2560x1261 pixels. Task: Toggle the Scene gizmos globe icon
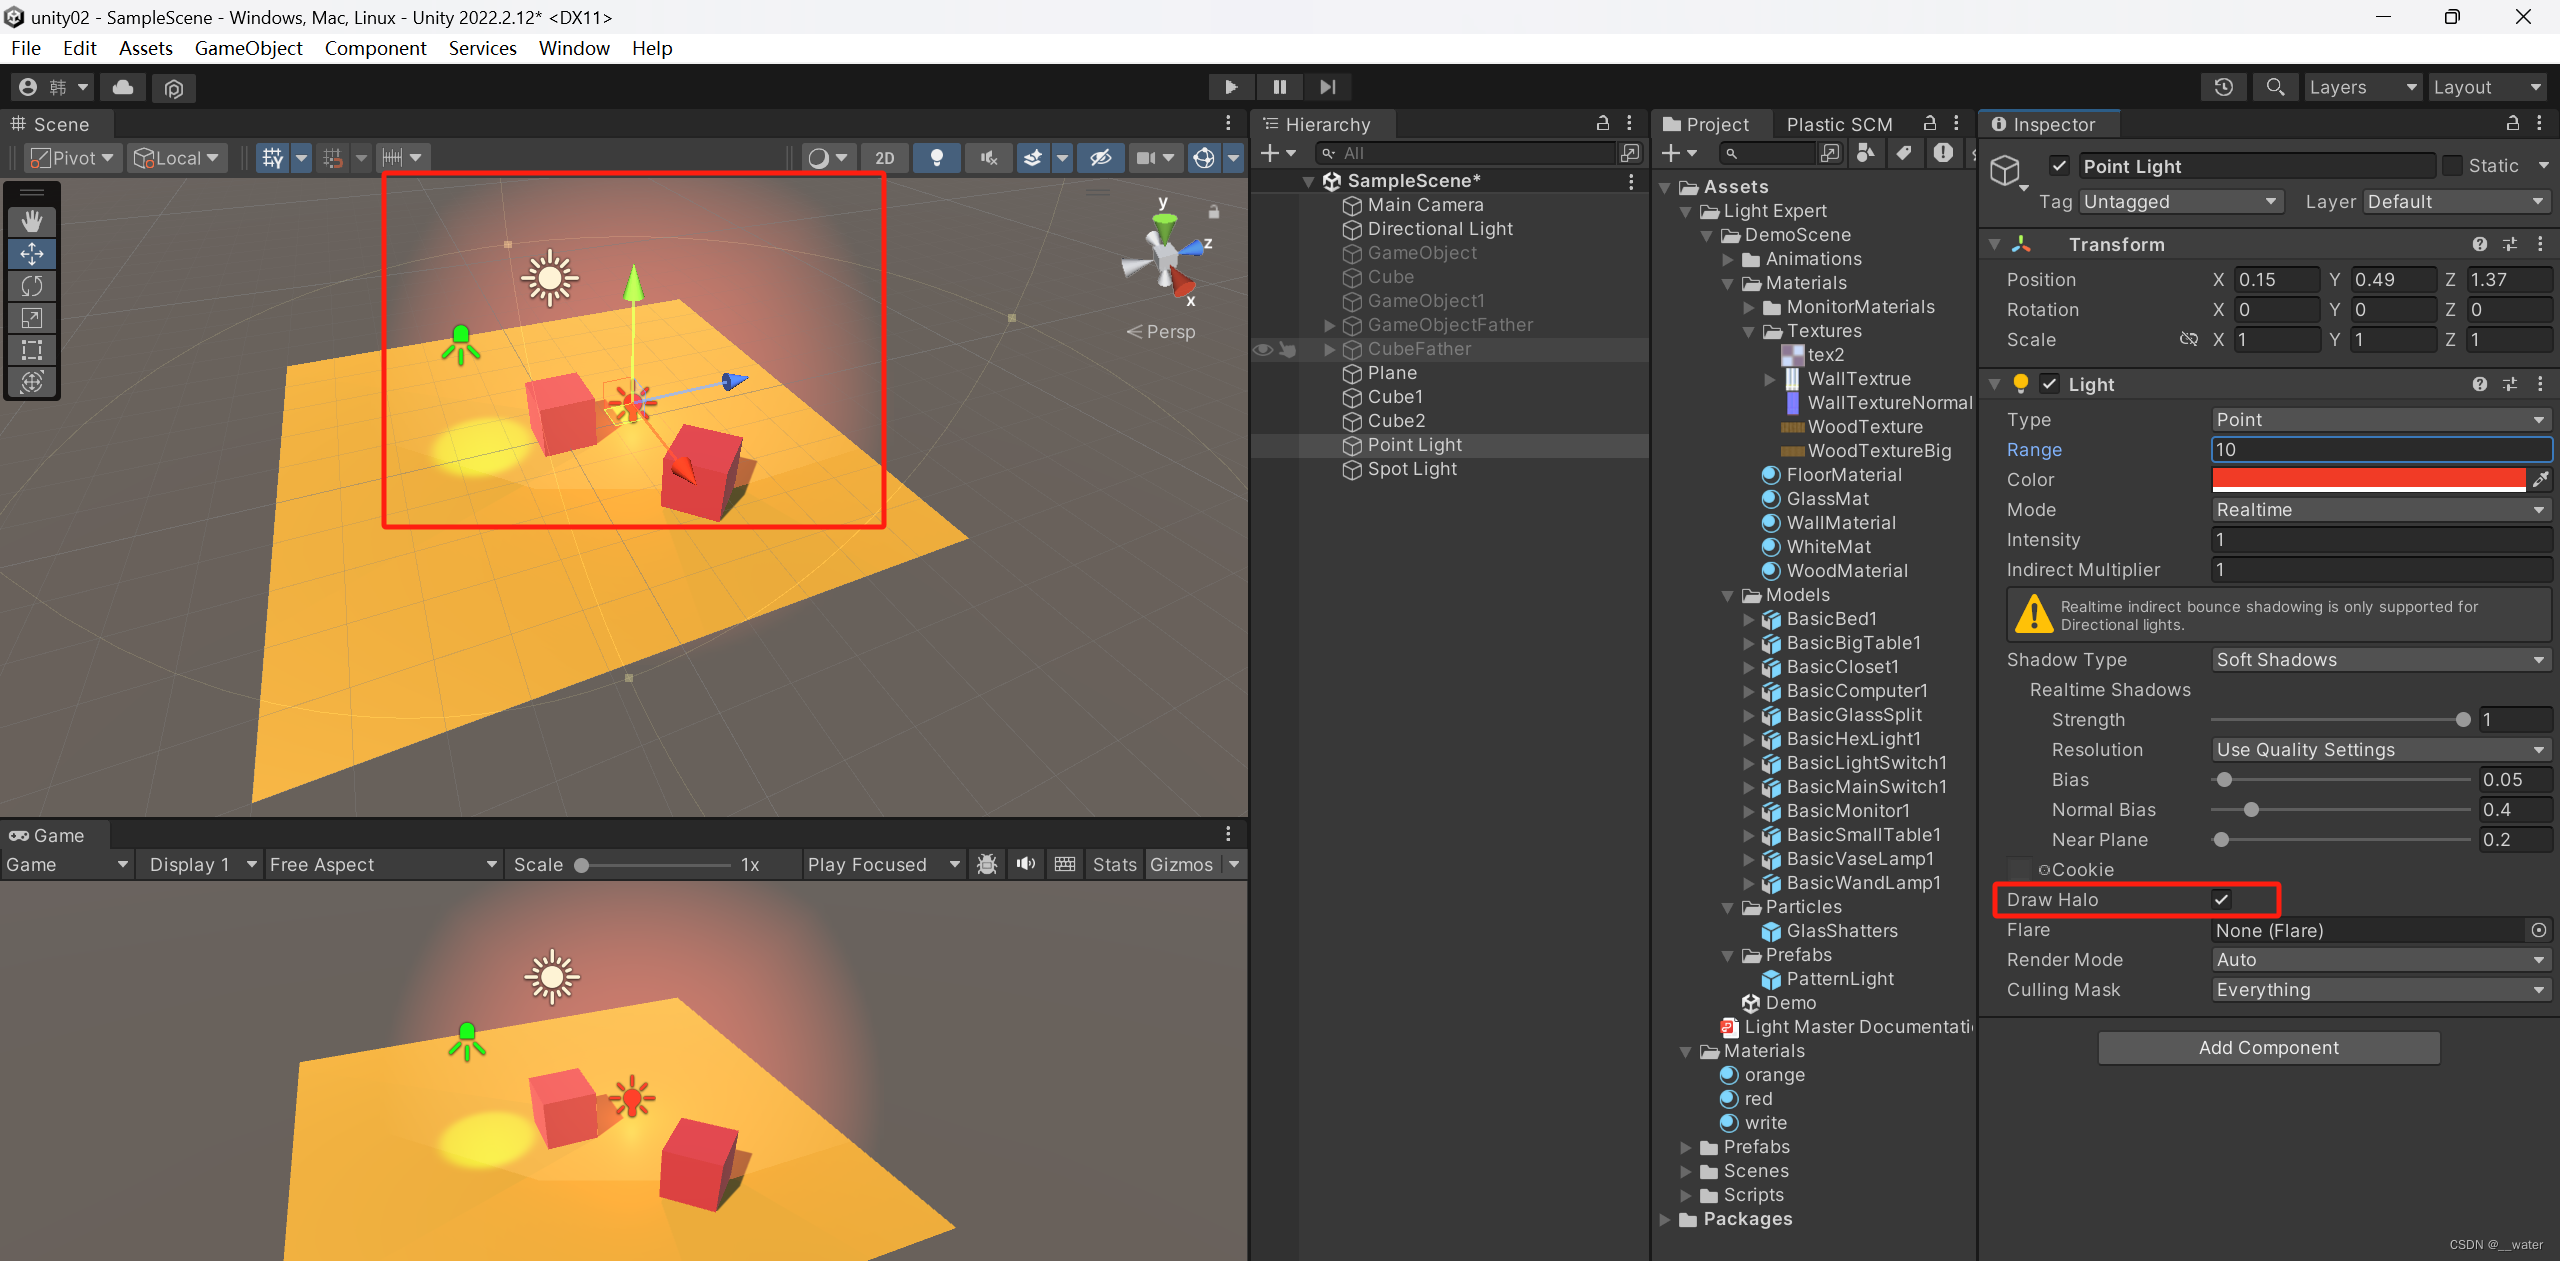1205,158
